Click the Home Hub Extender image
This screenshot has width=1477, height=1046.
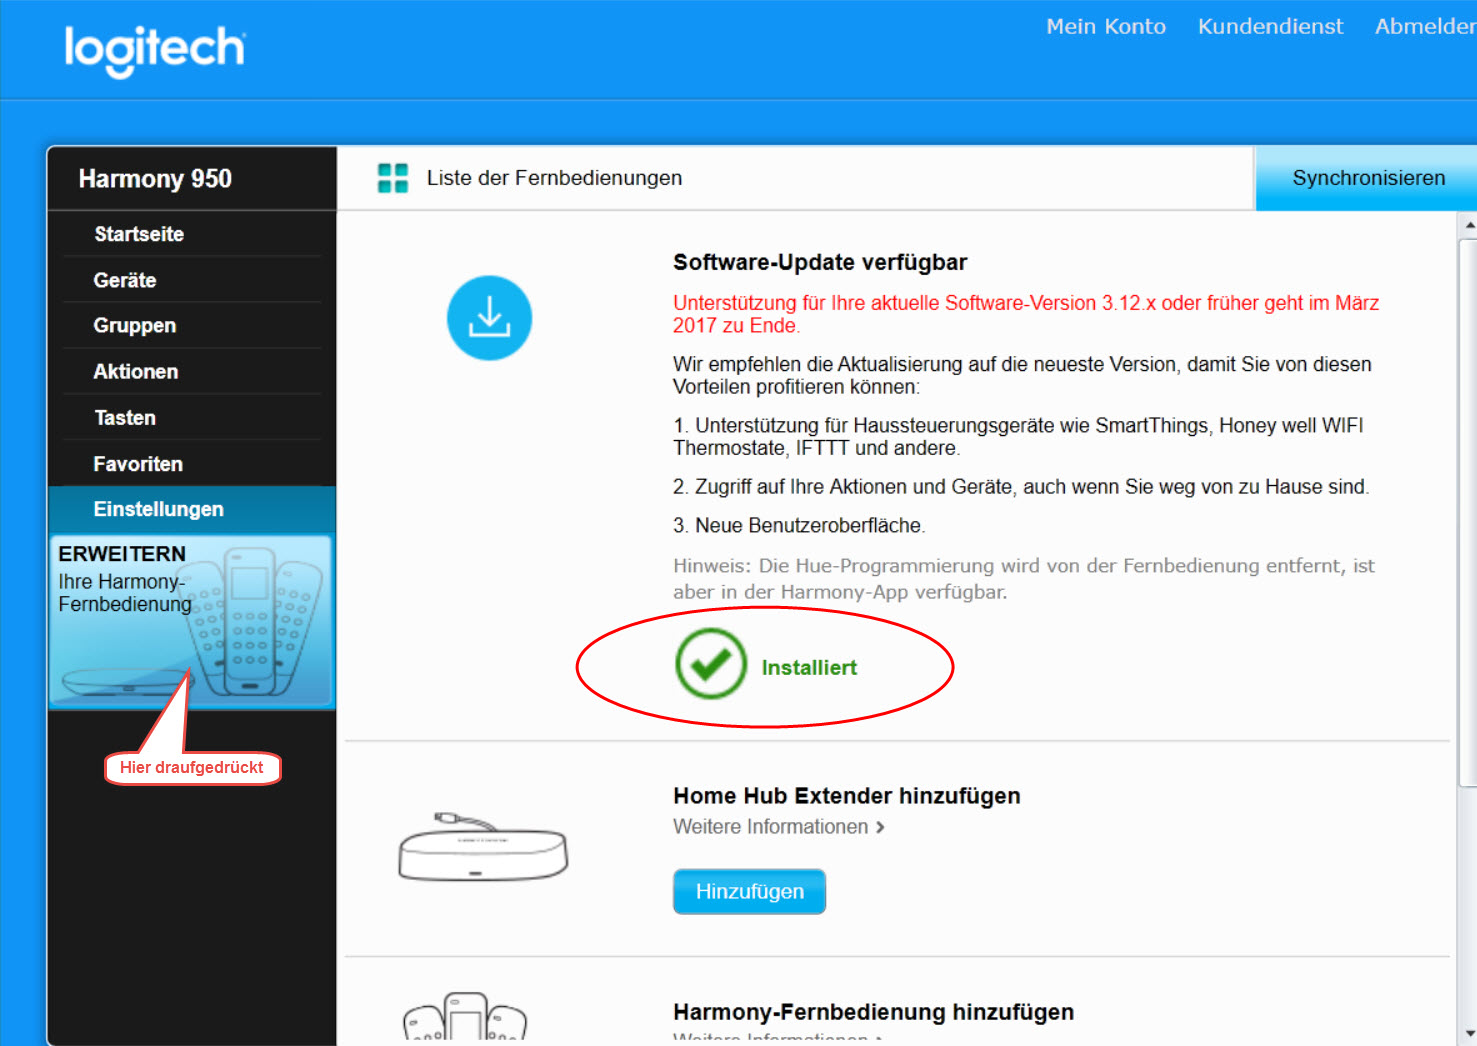coord(483,848)
